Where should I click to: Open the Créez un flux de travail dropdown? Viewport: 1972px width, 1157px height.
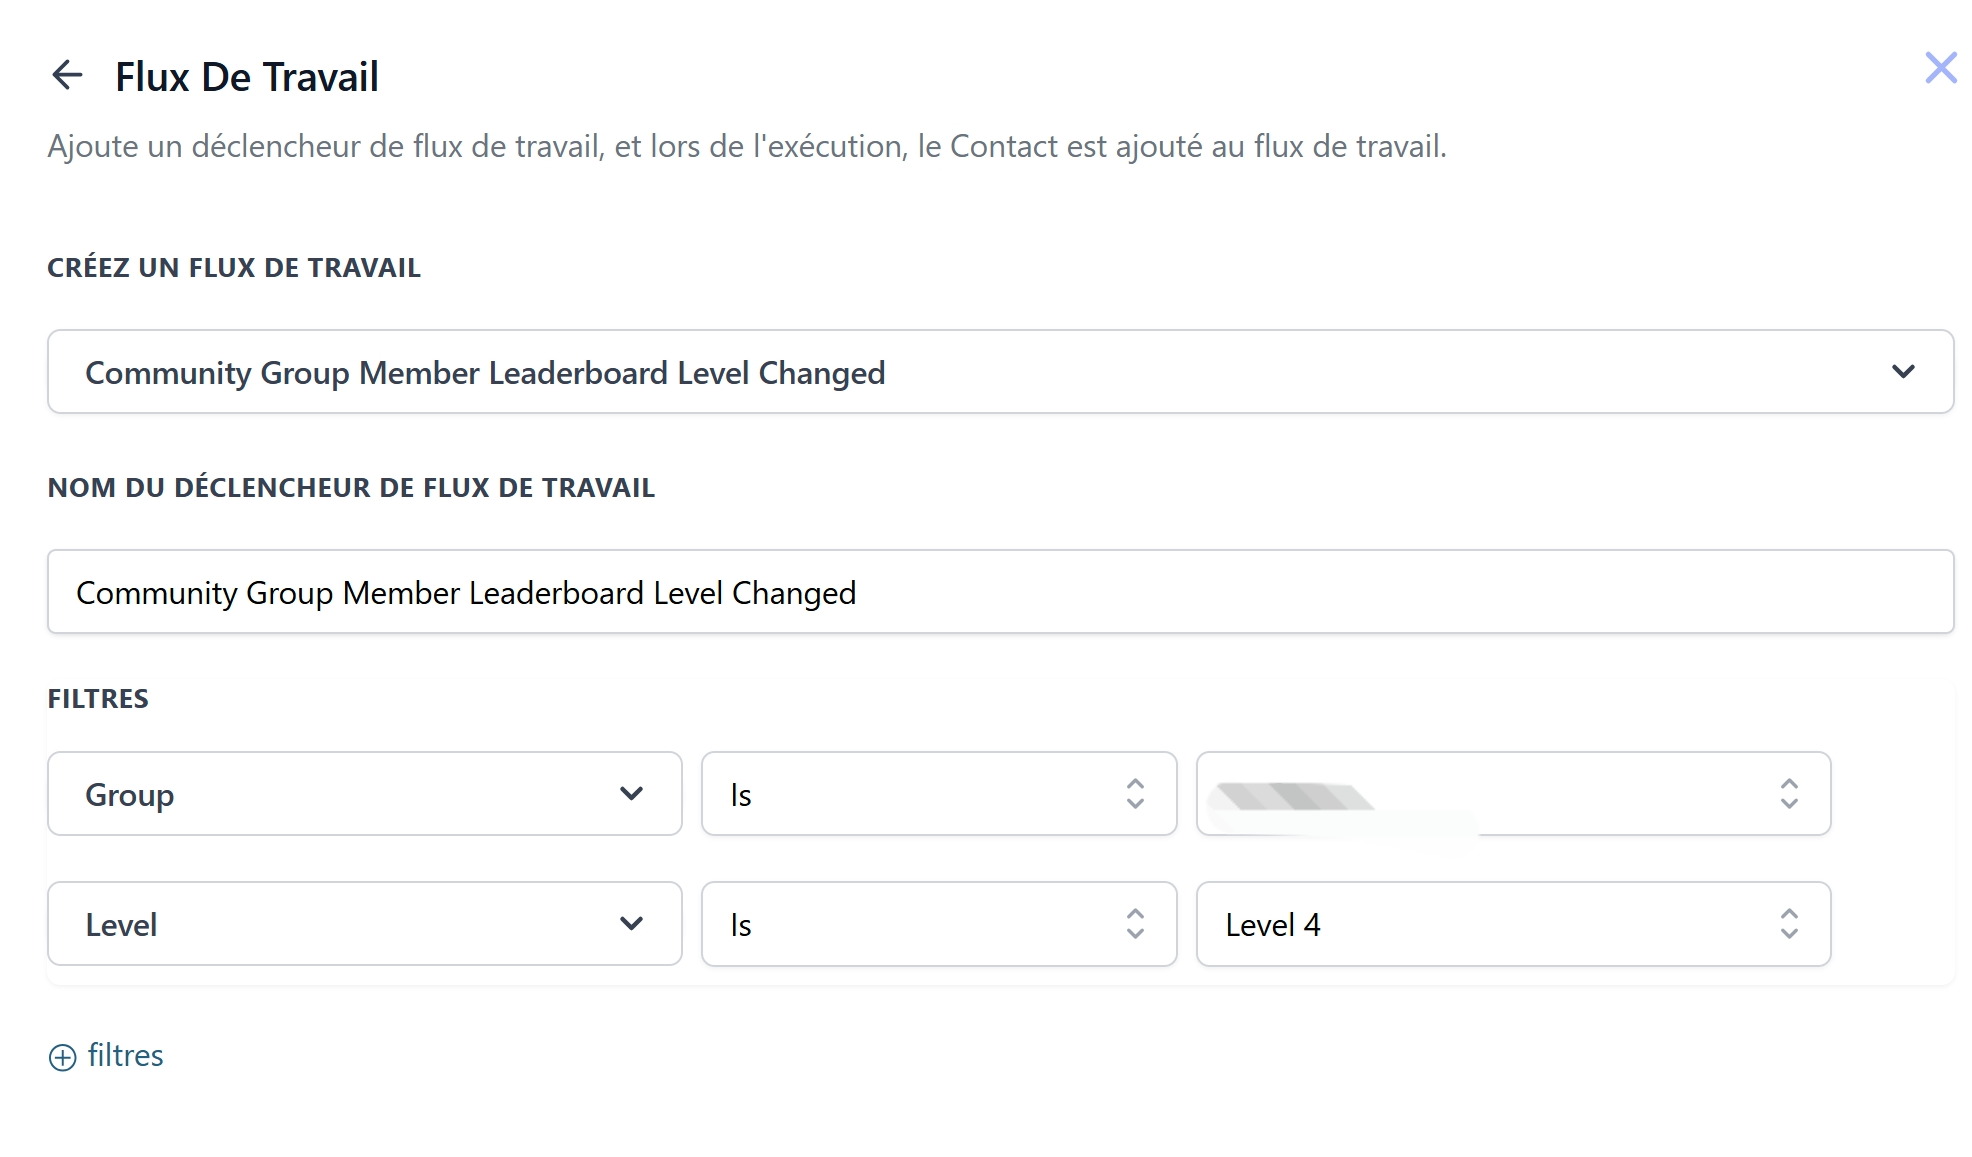coord(1000,372)
